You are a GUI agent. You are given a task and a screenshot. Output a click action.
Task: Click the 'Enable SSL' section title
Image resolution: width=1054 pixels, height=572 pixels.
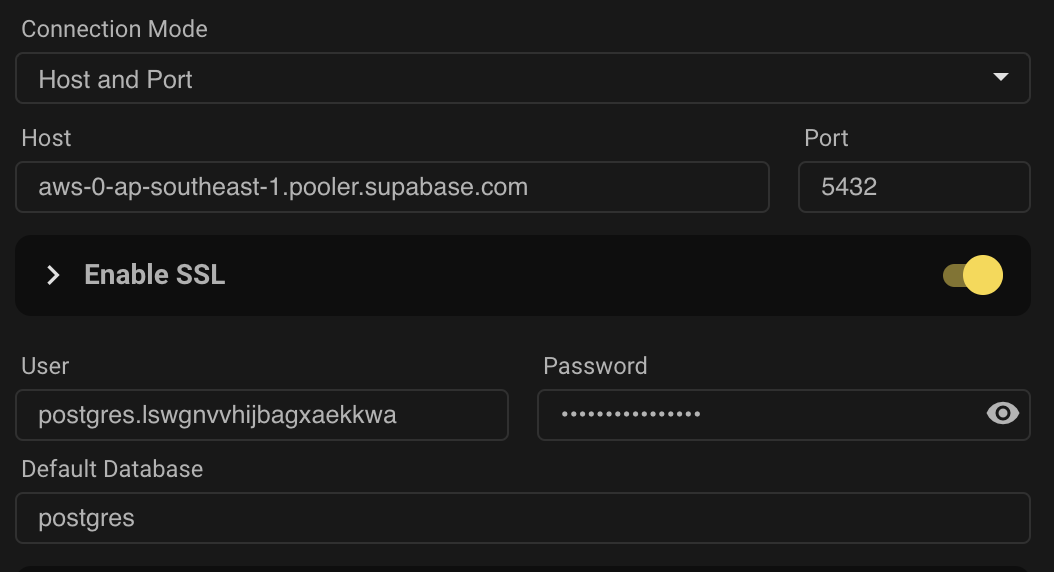155,275
